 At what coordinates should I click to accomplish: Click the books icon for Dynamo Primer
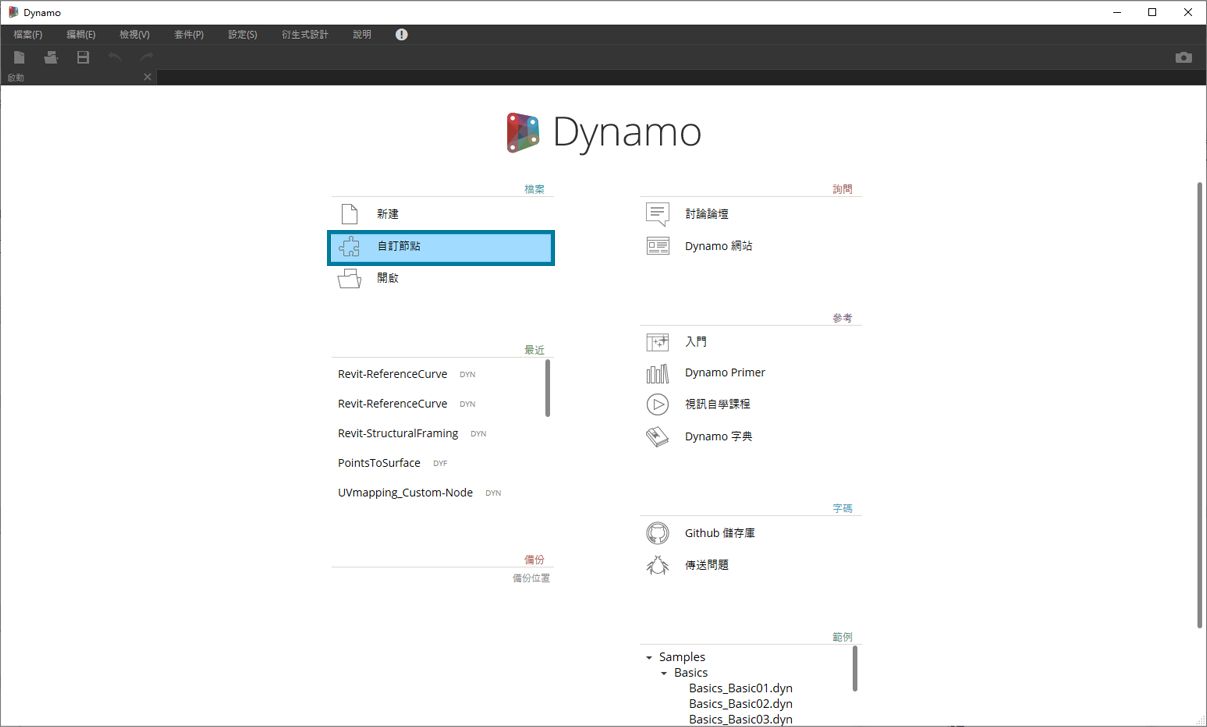[657, 373]
